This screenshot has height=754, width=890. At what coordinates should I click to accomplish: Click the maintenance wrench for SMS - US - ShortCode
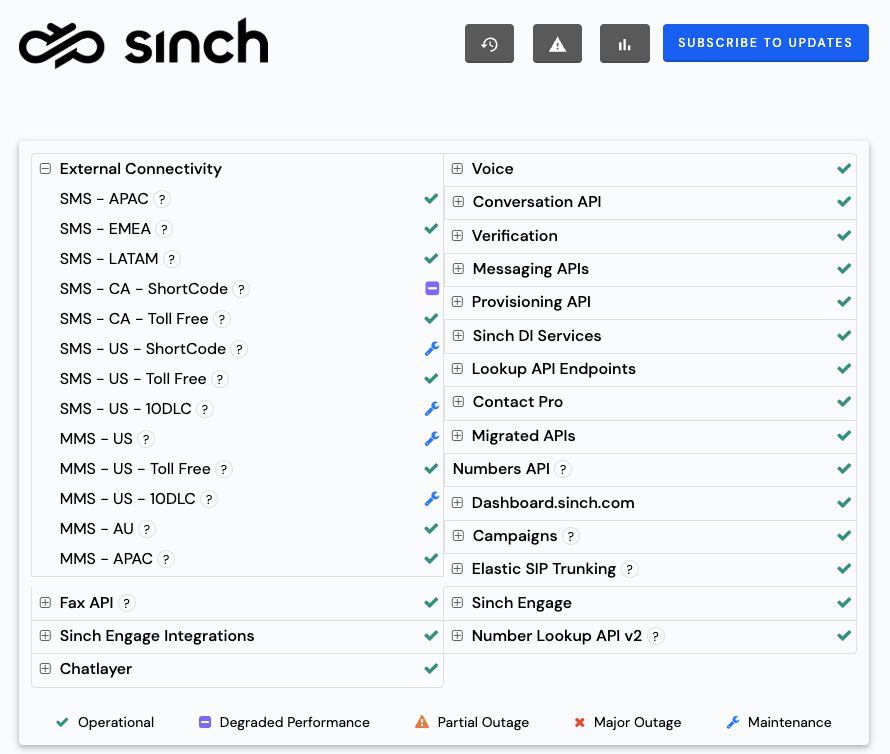tap(432, 349)
